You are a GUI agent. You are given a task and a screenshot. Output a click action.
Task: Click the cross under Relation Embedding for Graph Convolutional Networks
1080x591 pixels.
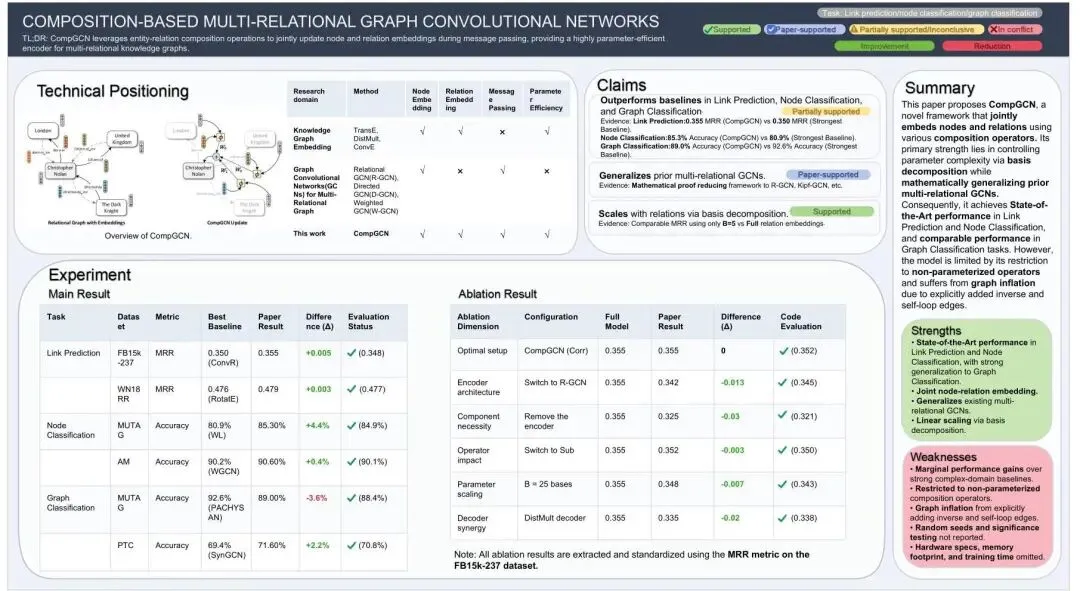(x=460, y=171)
